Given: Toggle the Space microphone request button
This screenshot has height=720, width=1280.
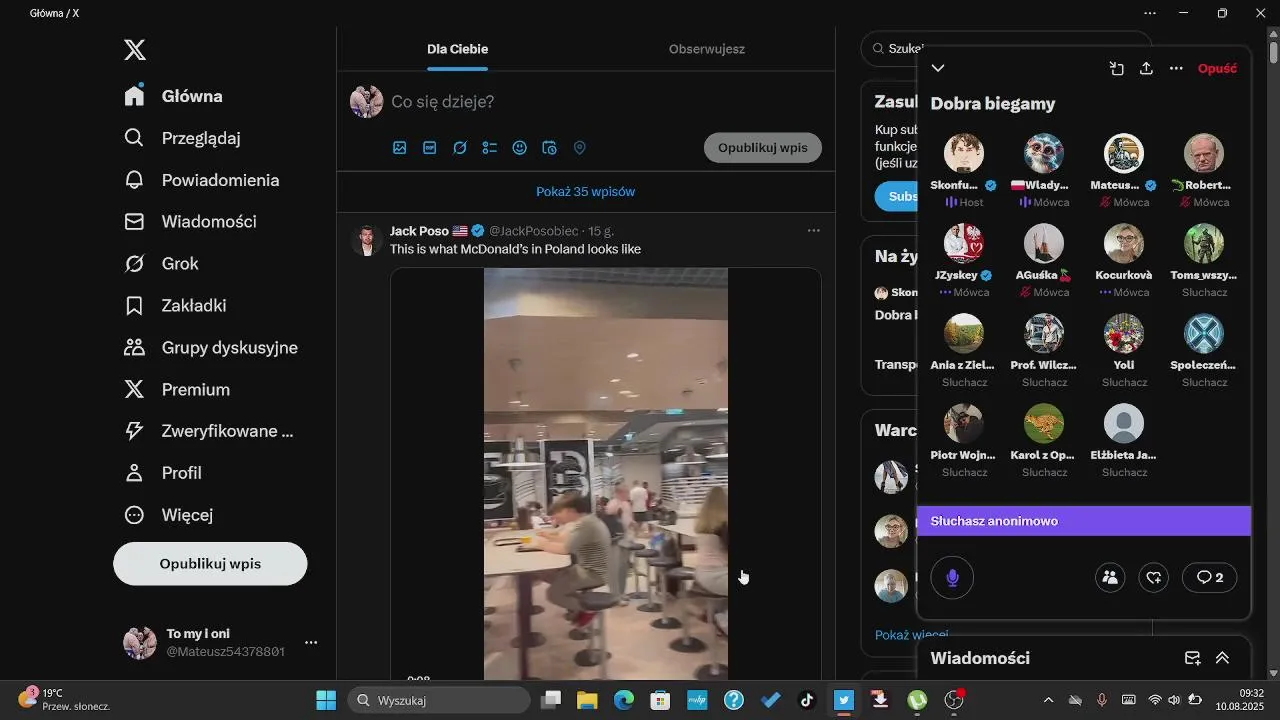Looking at the screenshot, I should 952,578.
